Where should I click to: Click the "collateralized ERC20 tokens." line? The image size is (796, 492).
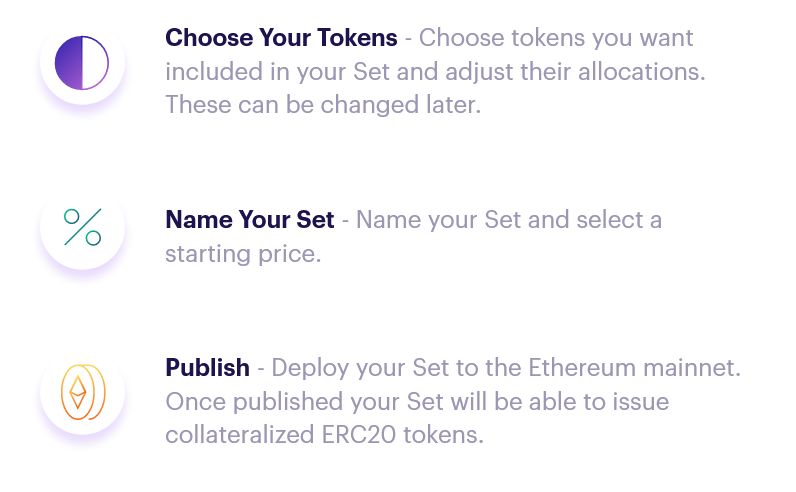coord(324,435)
